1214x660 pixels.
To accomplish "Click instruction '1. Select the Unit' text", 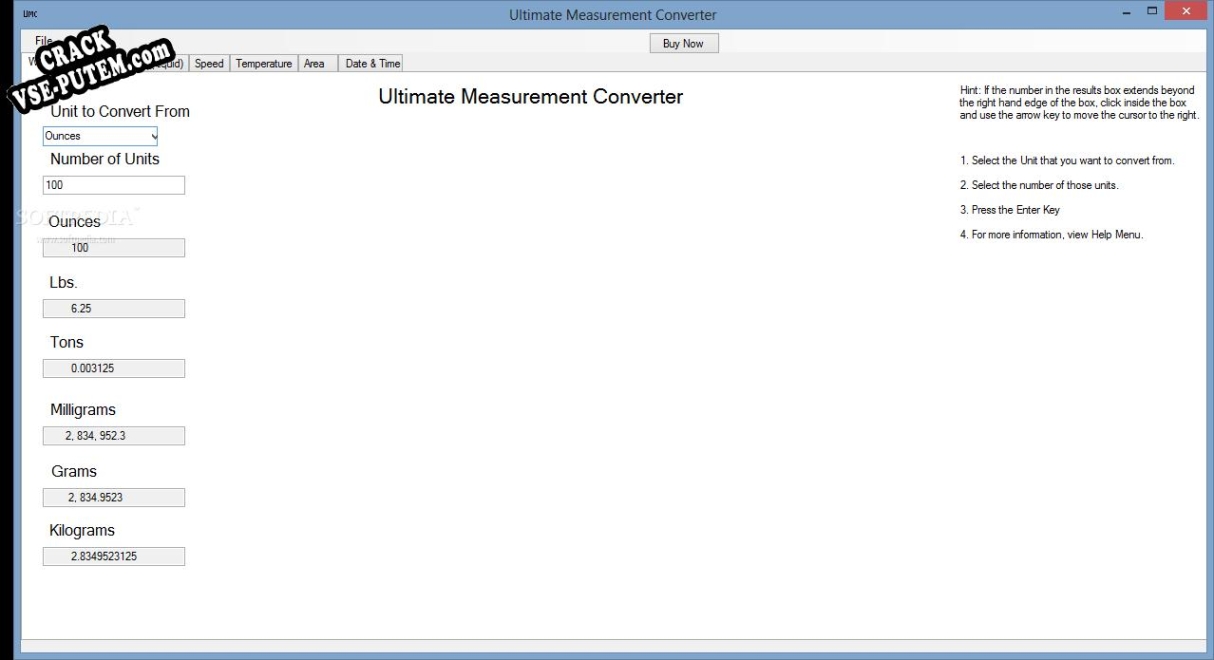I will point(1067,161).
